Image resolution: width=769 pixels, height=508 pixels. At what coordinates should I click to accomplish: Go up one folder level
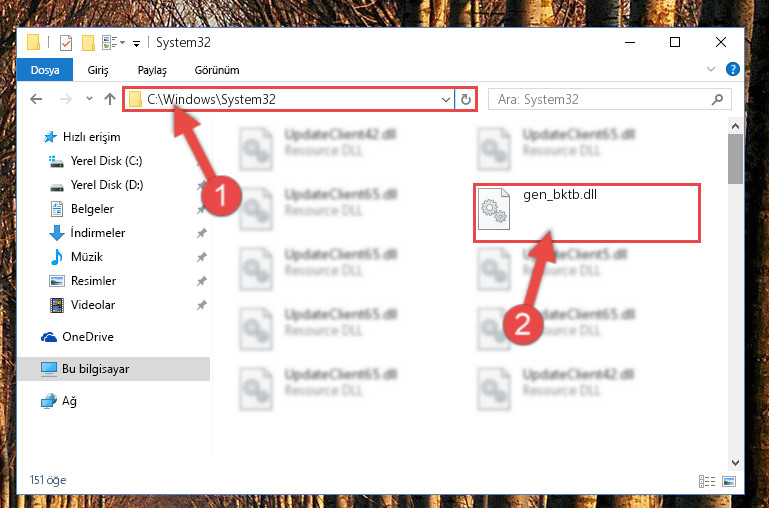110,100
